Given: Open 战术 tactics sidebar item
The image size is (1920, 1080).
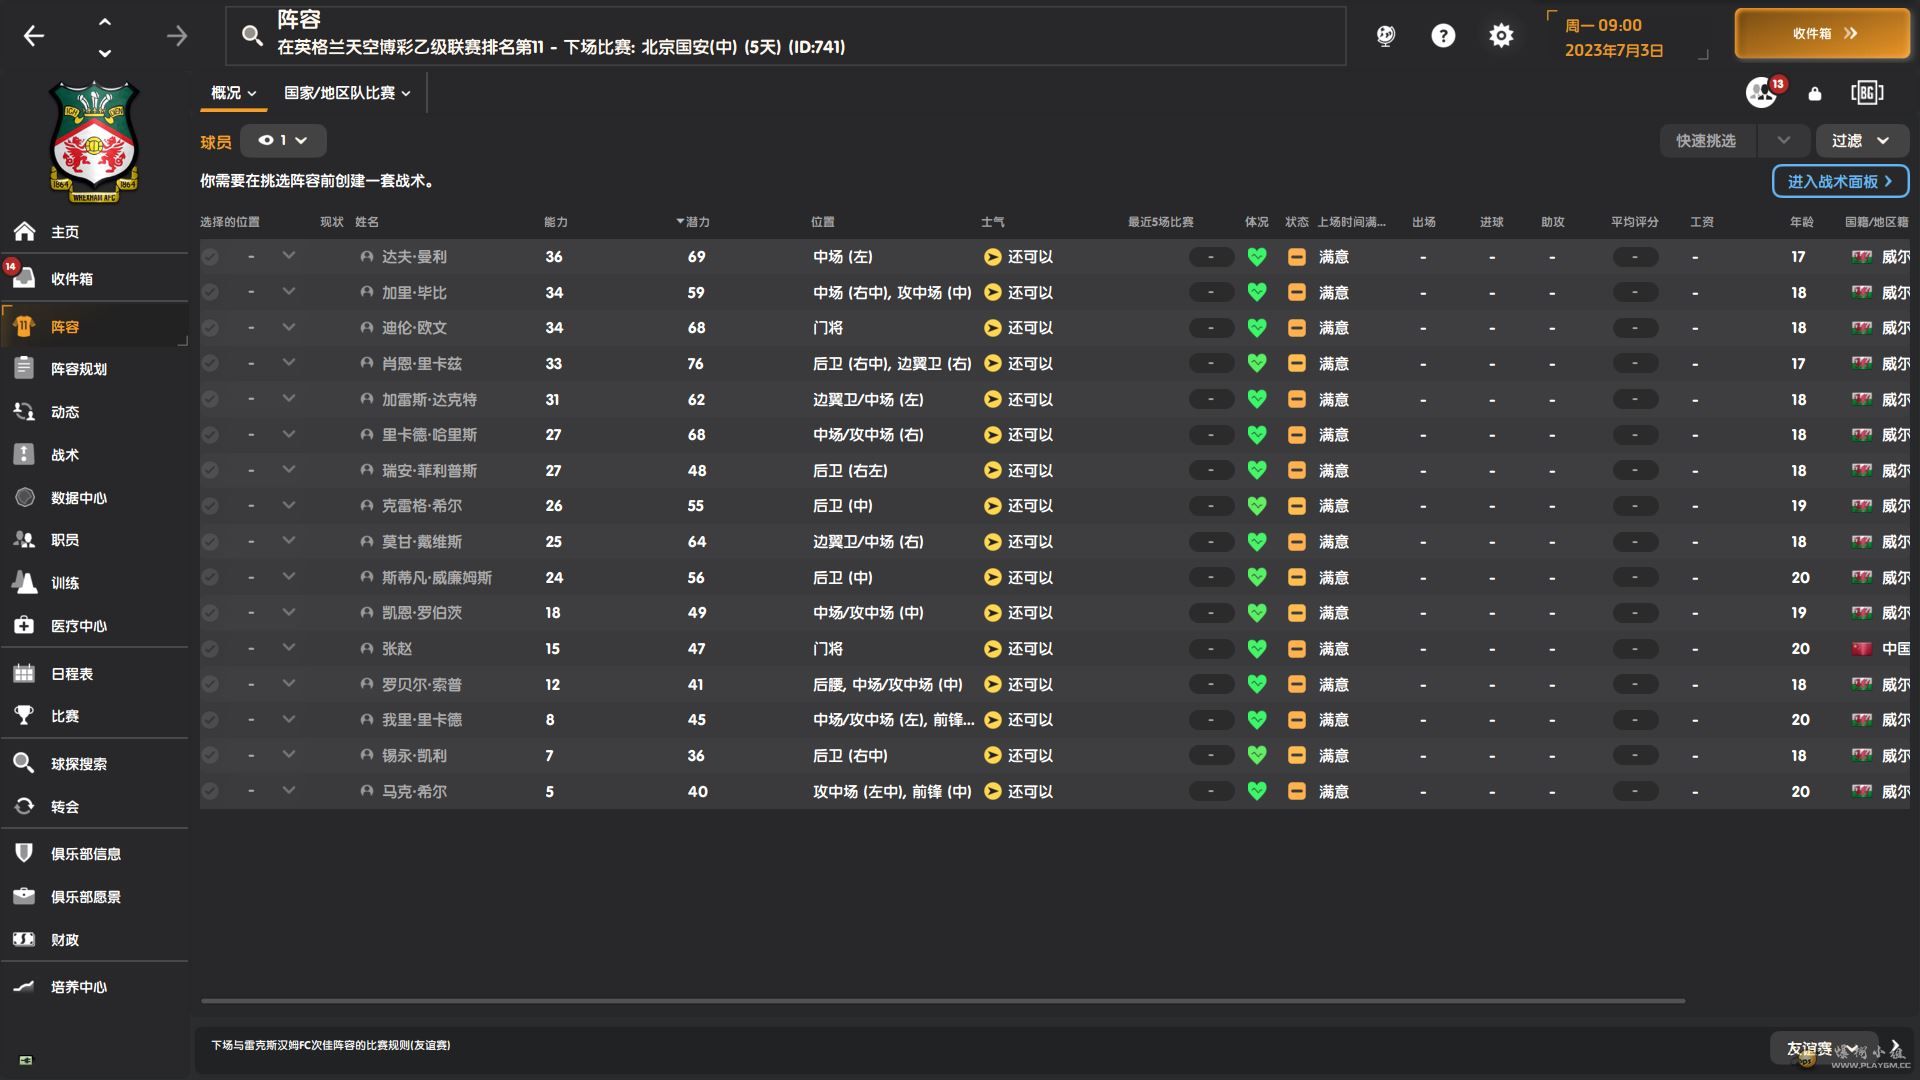Looking at the screenshot, I should (x=64, y=455).
